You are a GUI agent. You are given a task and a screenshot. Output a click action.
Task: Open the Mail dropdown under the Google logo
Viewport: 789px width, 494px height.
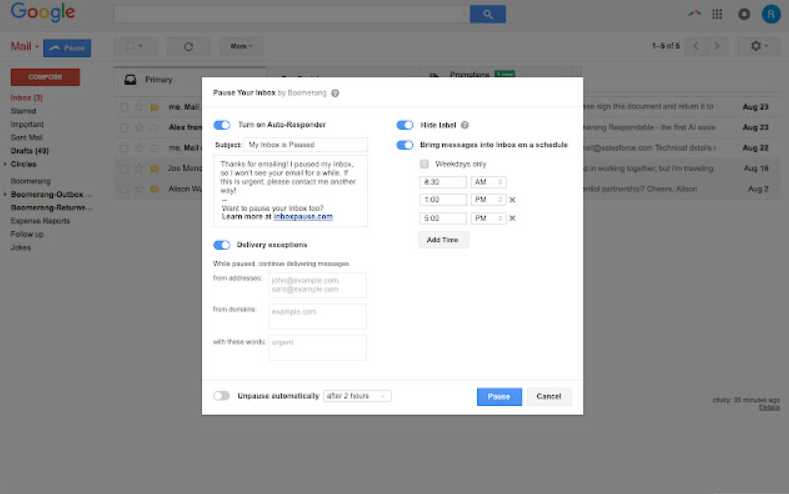(x=25, y=47)
